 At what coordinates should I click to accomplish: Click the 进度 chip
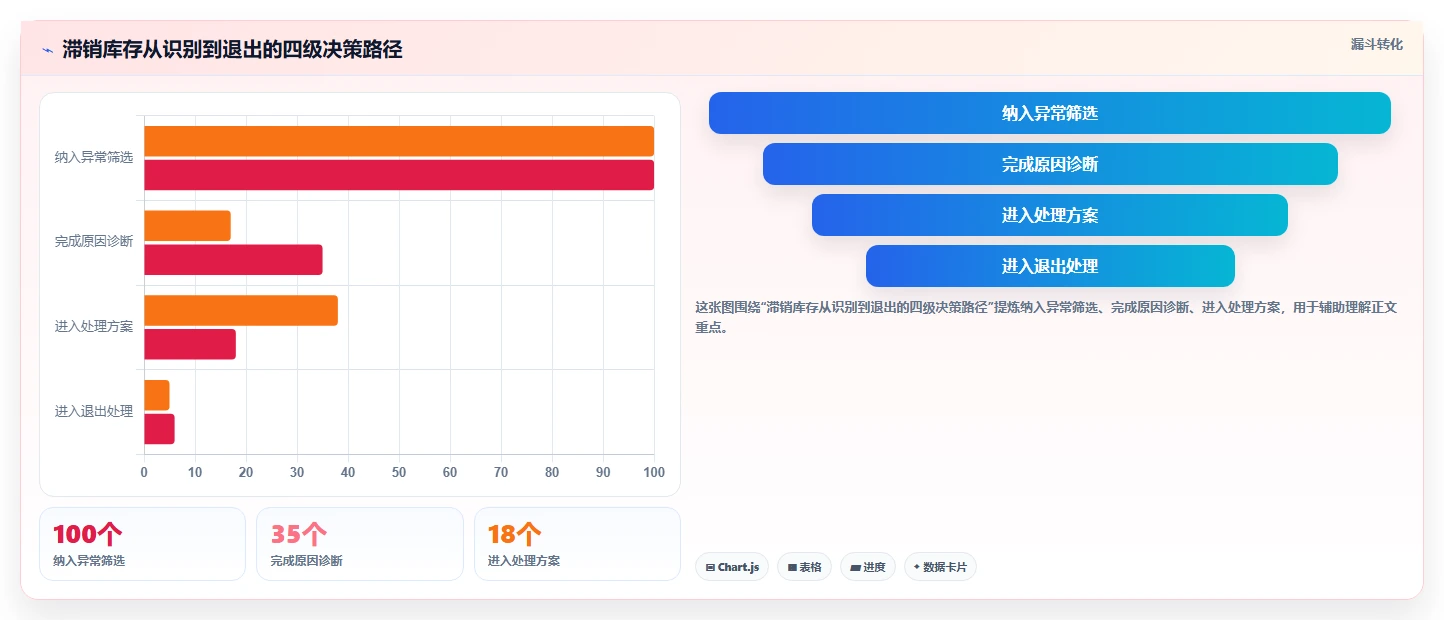[868, 567]
